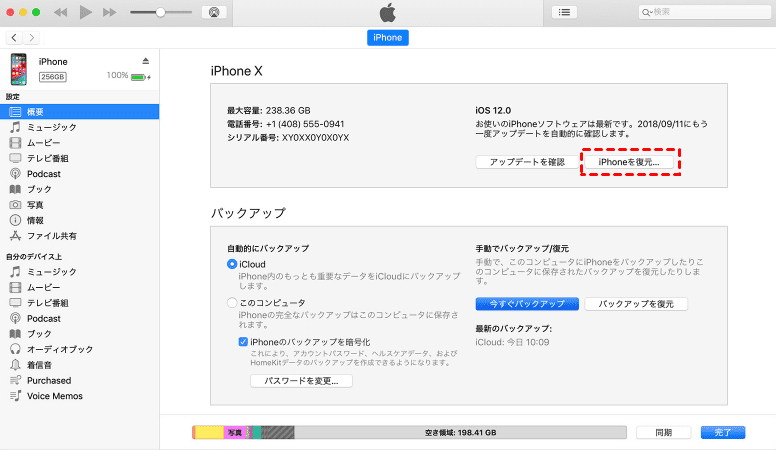Click the forward navigation chevron
This screenshot has width=776, height=450.
click(x=31, y=37)
